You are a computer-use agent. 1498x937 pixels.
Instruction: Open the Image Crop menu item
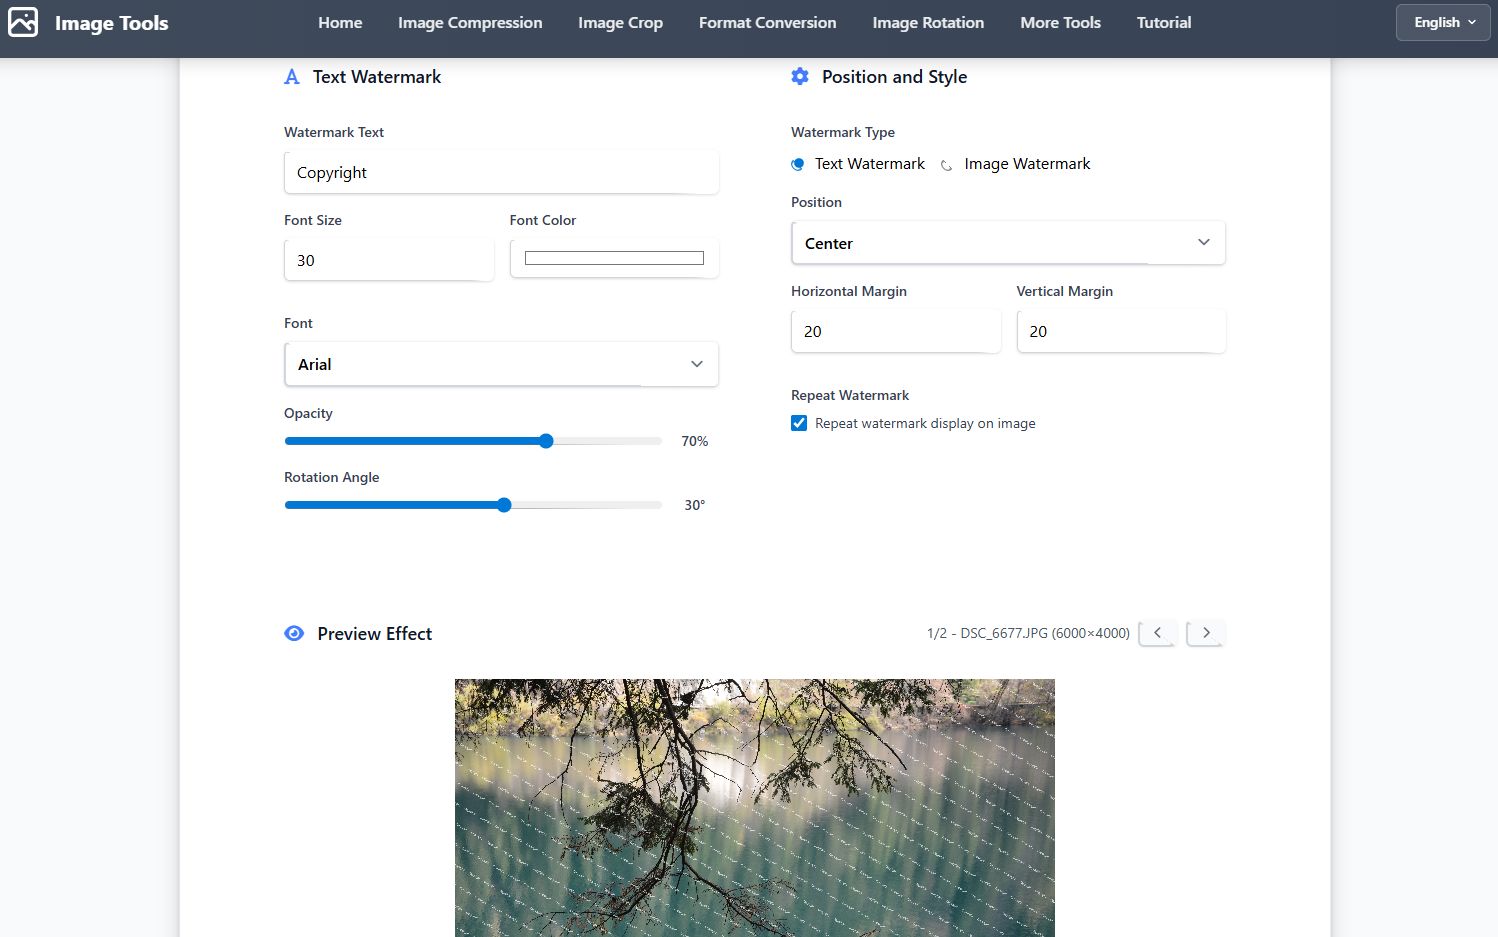click(x=620, y=22)
